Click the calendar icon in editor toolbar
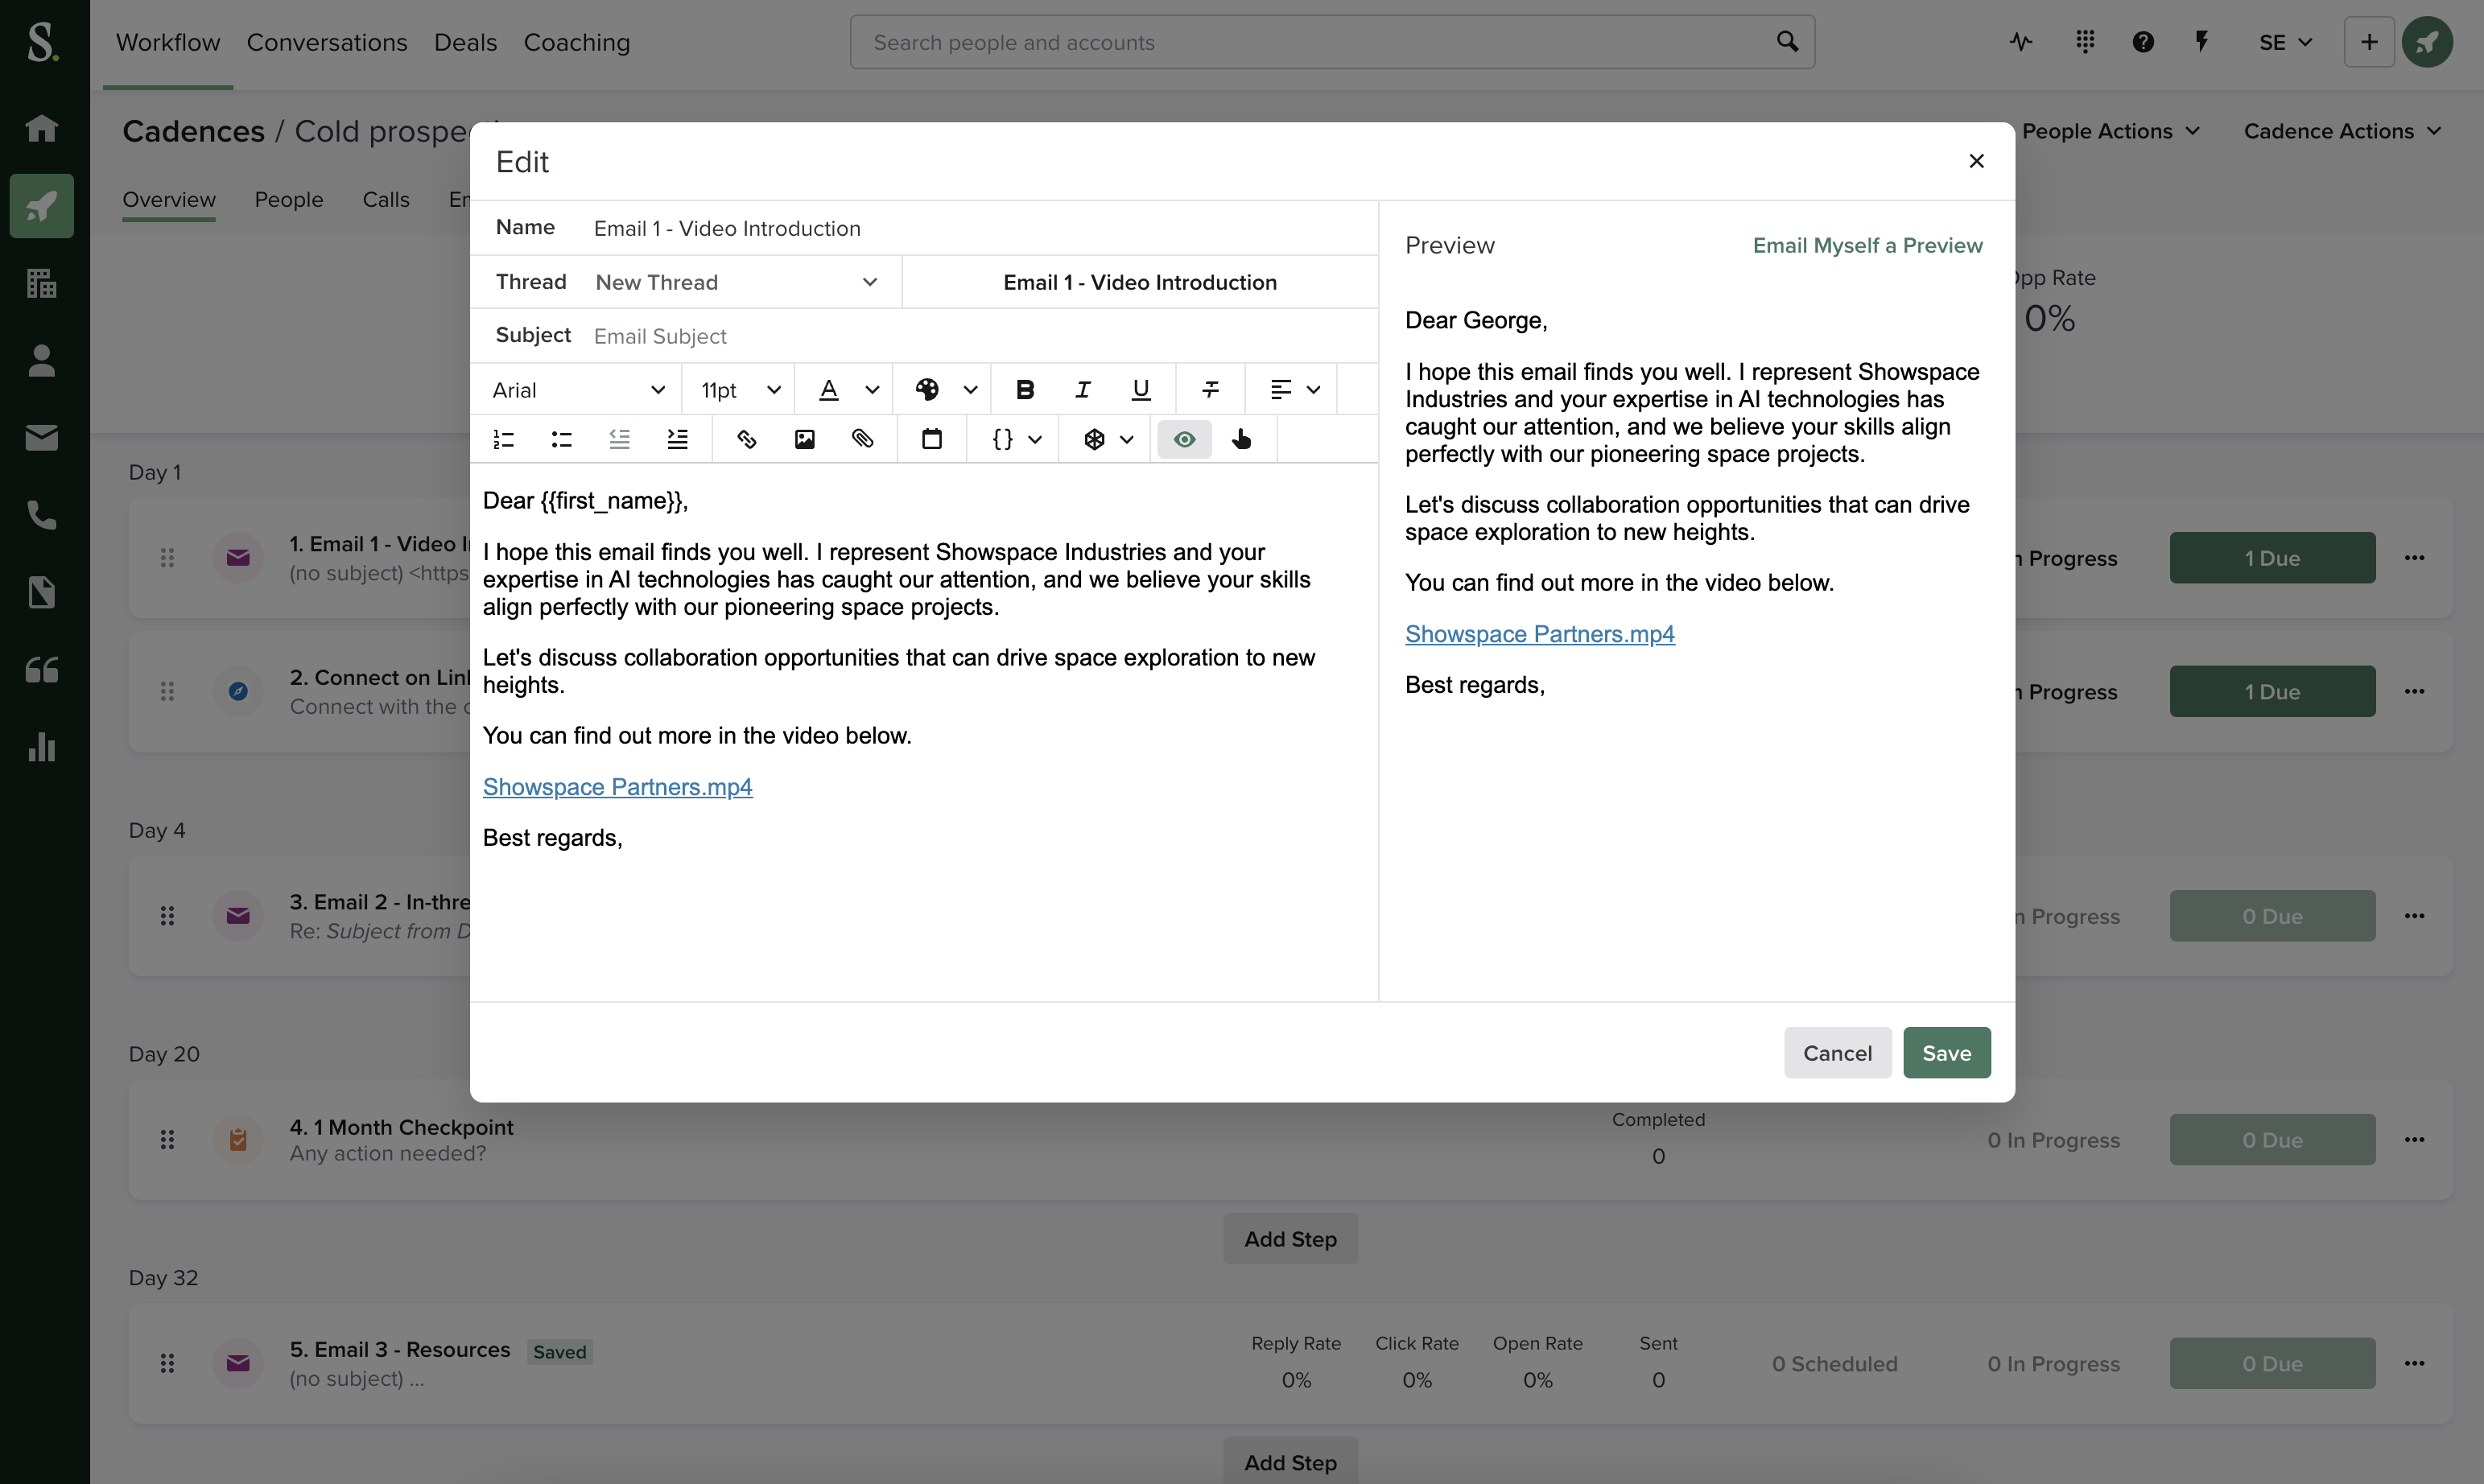 pyautogui.click(x=931, y=439)
